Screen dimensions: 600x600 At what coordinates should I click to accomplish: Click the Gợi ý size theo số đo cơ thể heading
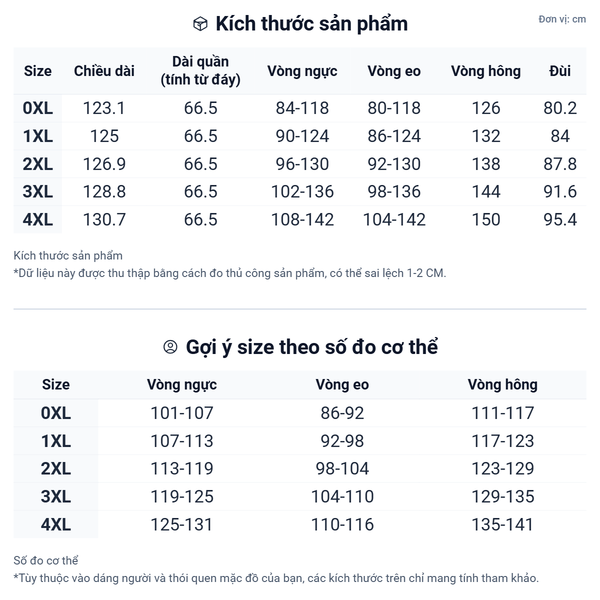312,347
